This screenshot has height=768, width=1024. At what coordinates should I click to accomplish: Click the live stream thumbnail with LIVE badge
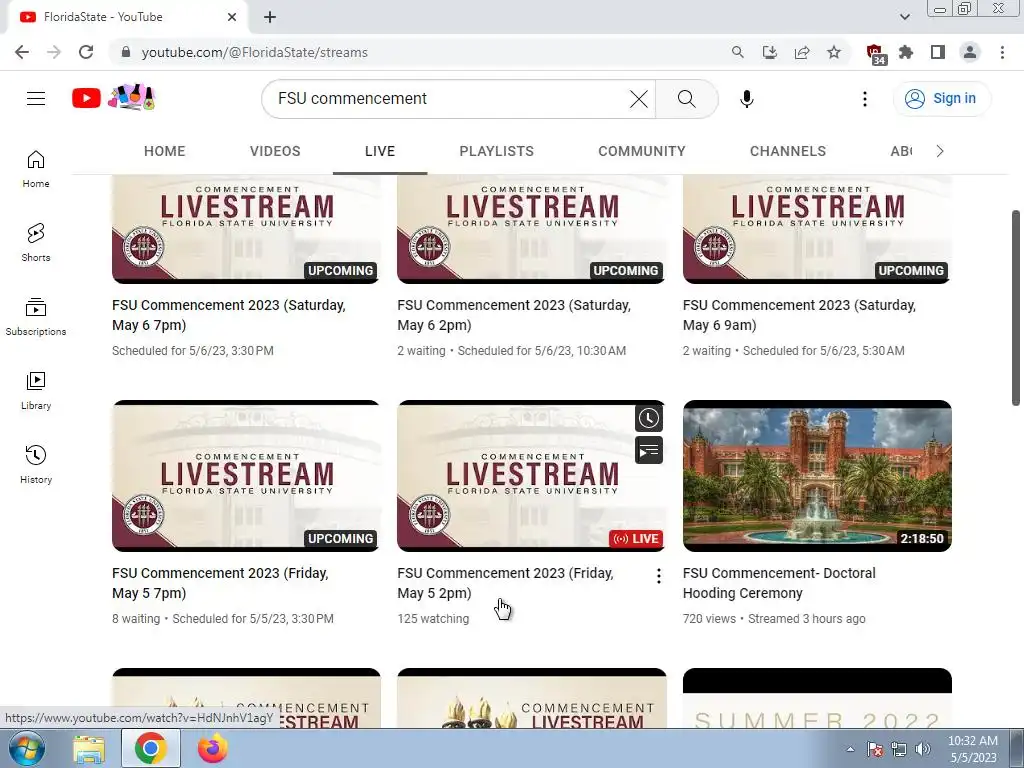click(532, 476)
